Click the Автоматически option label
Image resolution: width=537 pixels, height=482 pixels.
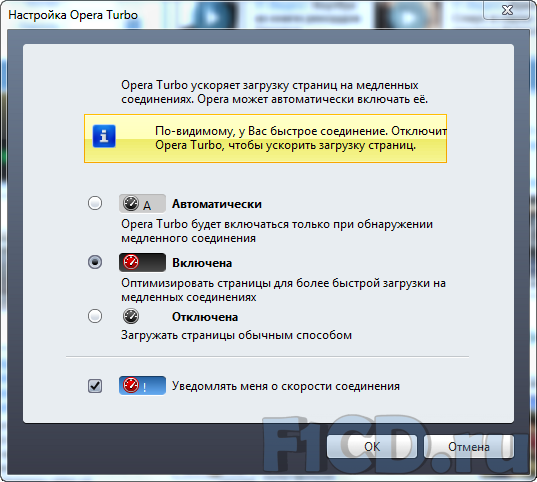point(217,204)
